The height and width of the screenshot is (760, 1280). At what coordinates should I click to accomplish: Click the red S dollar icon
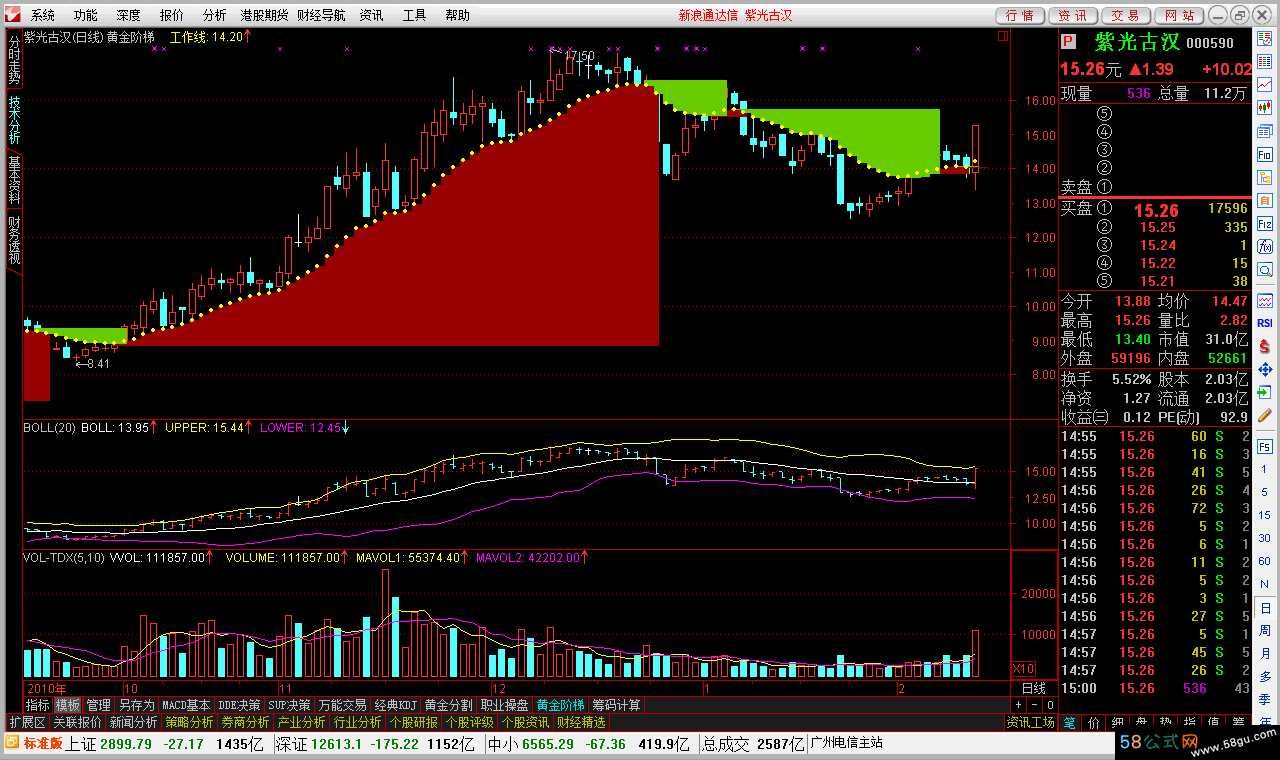click(1265, 346)
